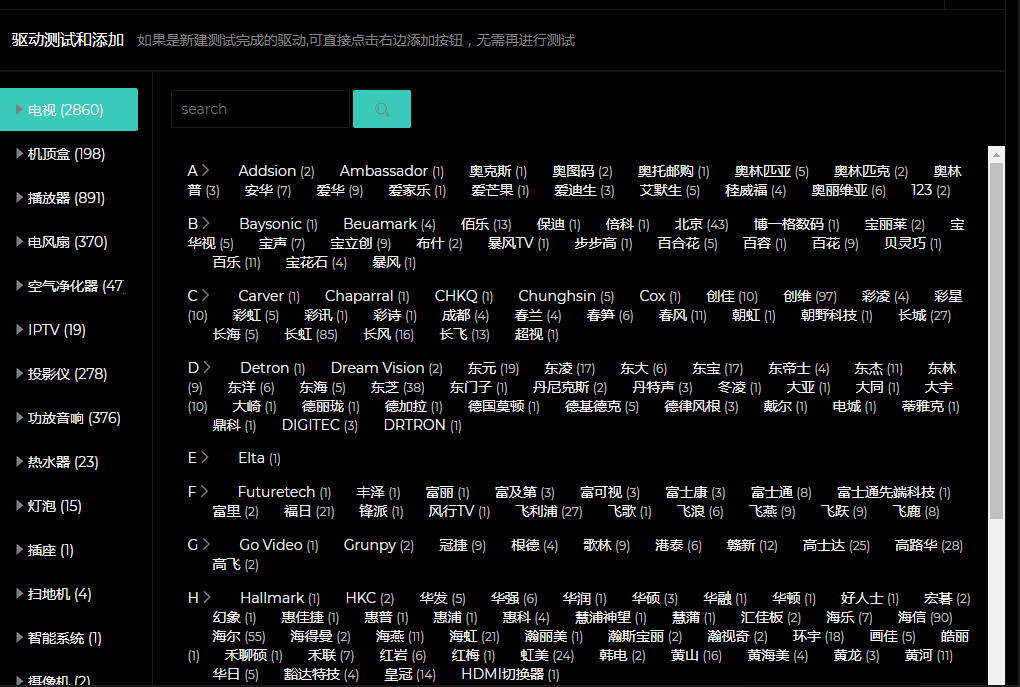Select brand 长虹 (85)

pos(311,334)
